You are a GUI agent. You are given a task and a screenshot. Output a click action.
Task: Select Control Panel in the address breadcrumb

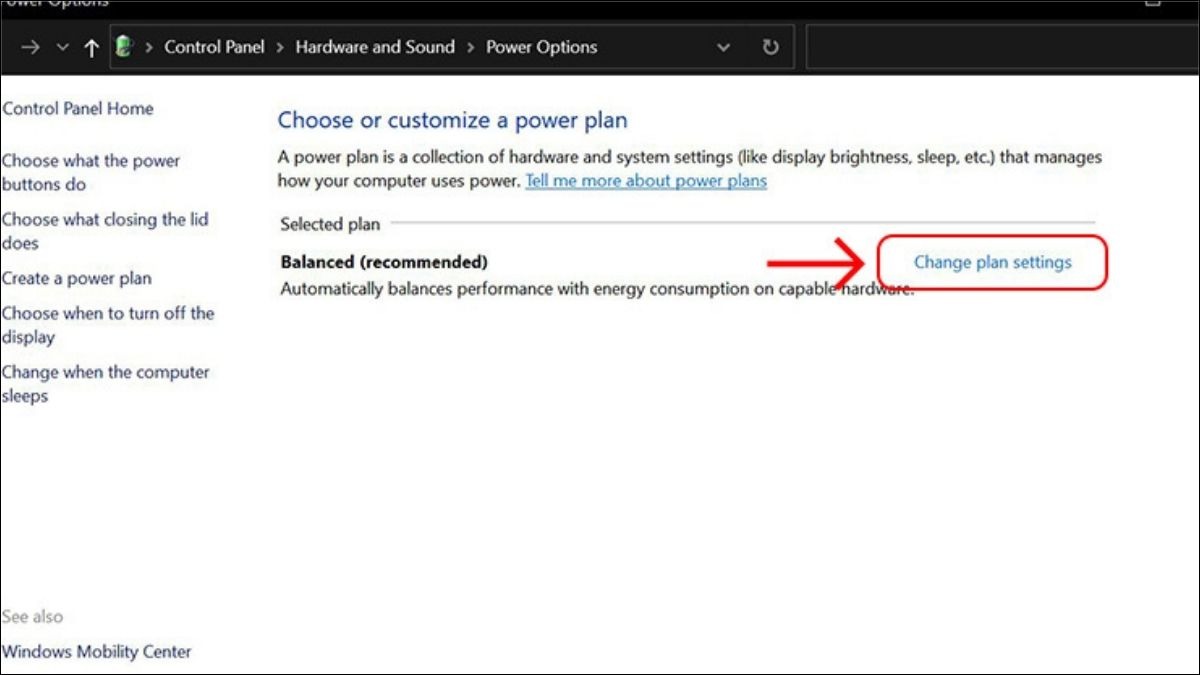click(x=216, y=47)
